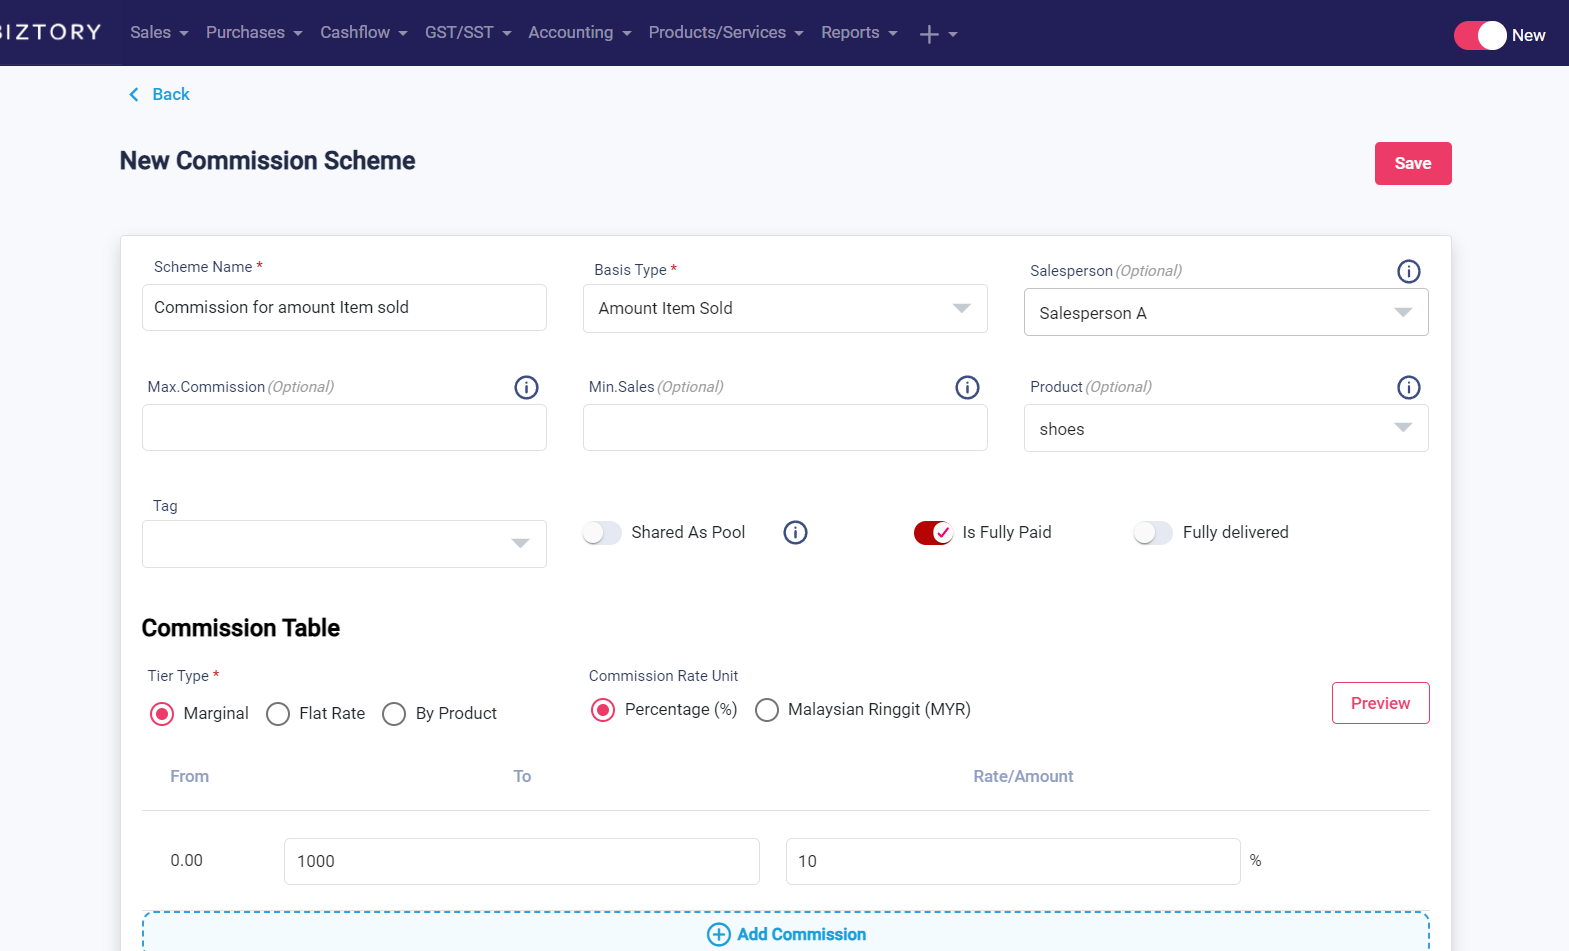Go Back to previous page

159,94
